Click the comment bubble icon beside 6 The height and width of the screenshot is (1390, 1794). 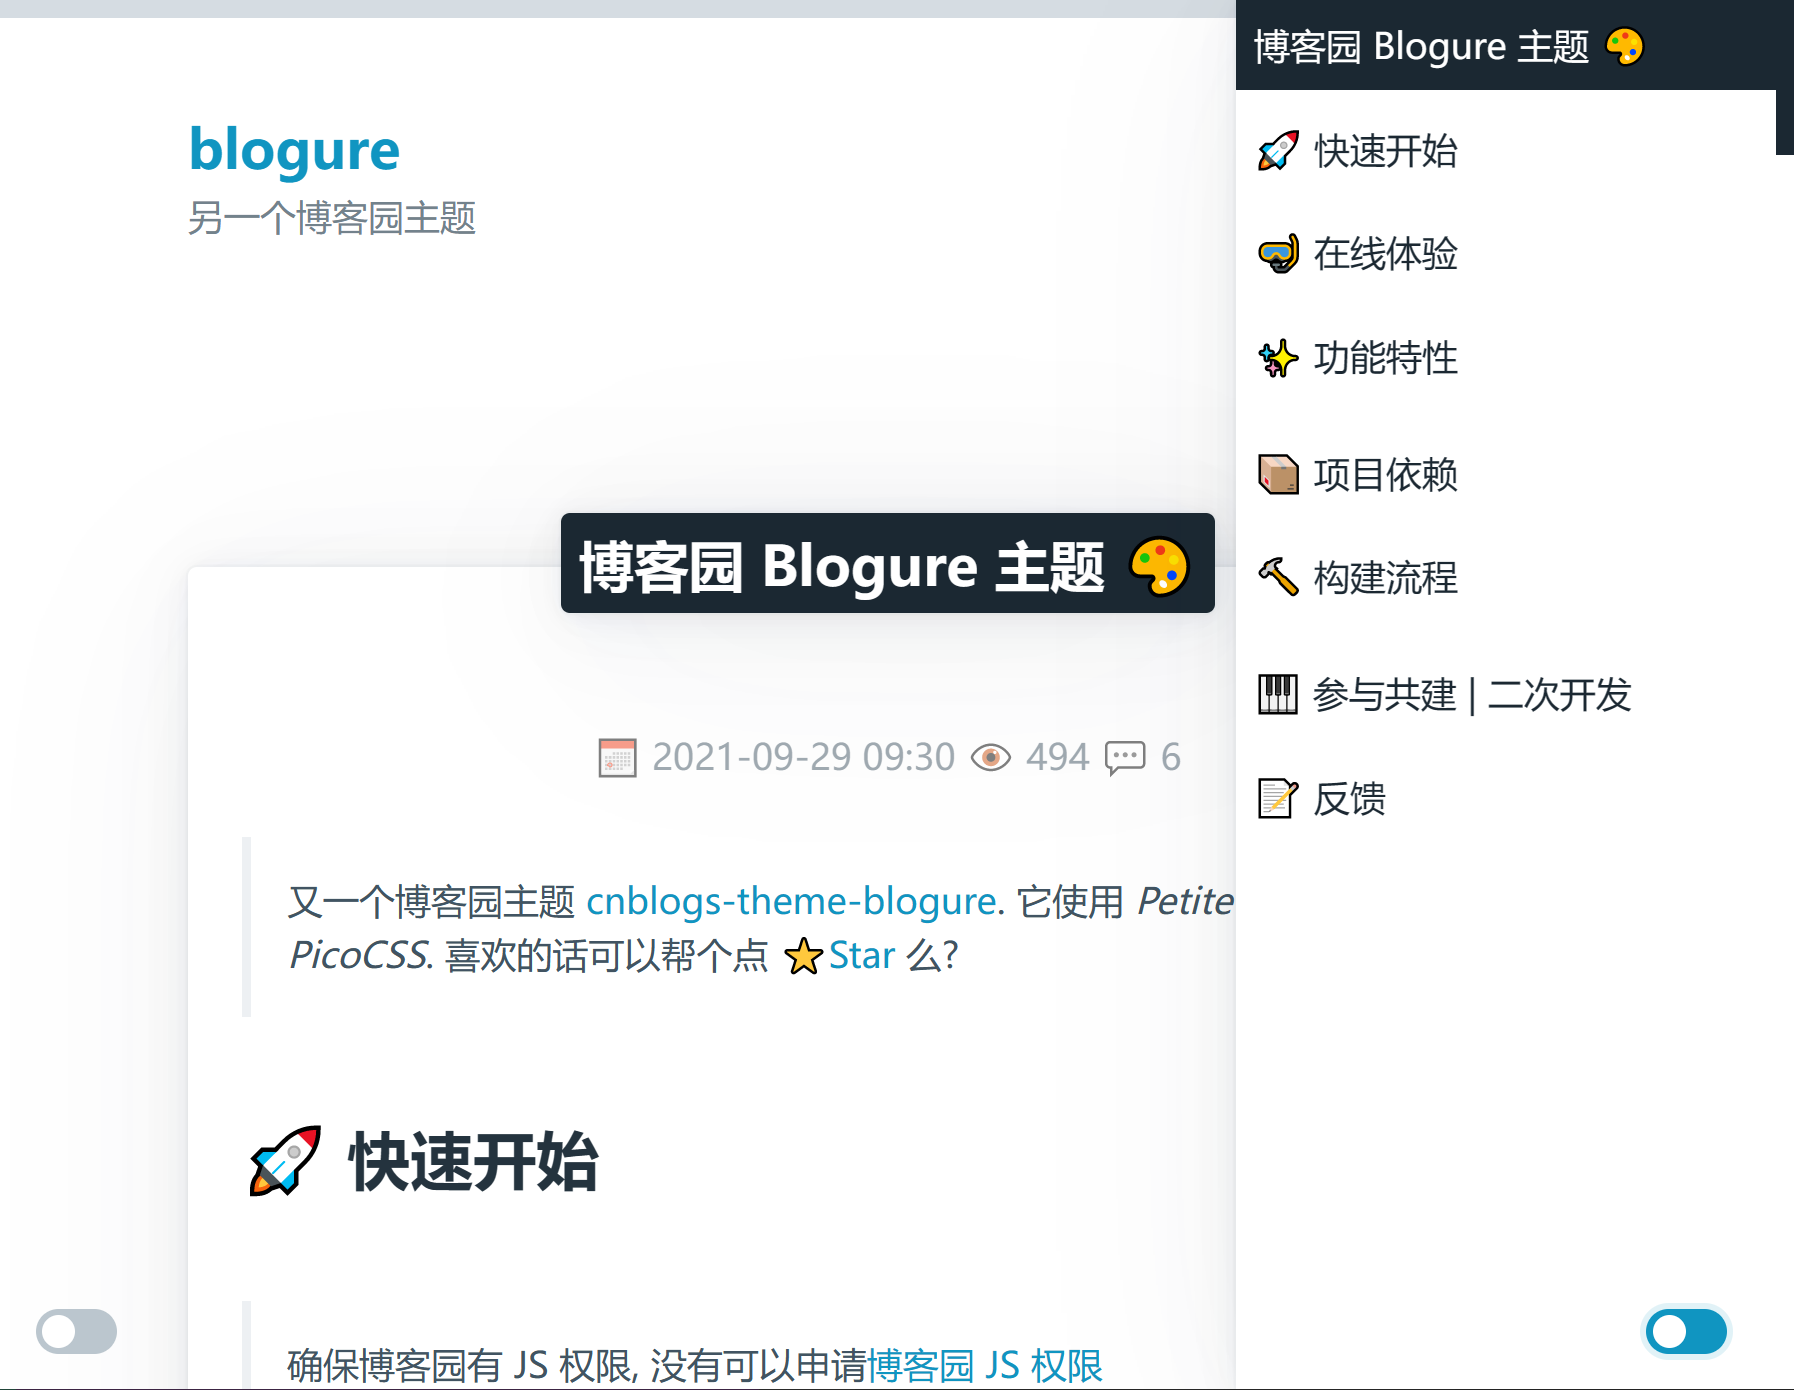[x=1125, y=757]
